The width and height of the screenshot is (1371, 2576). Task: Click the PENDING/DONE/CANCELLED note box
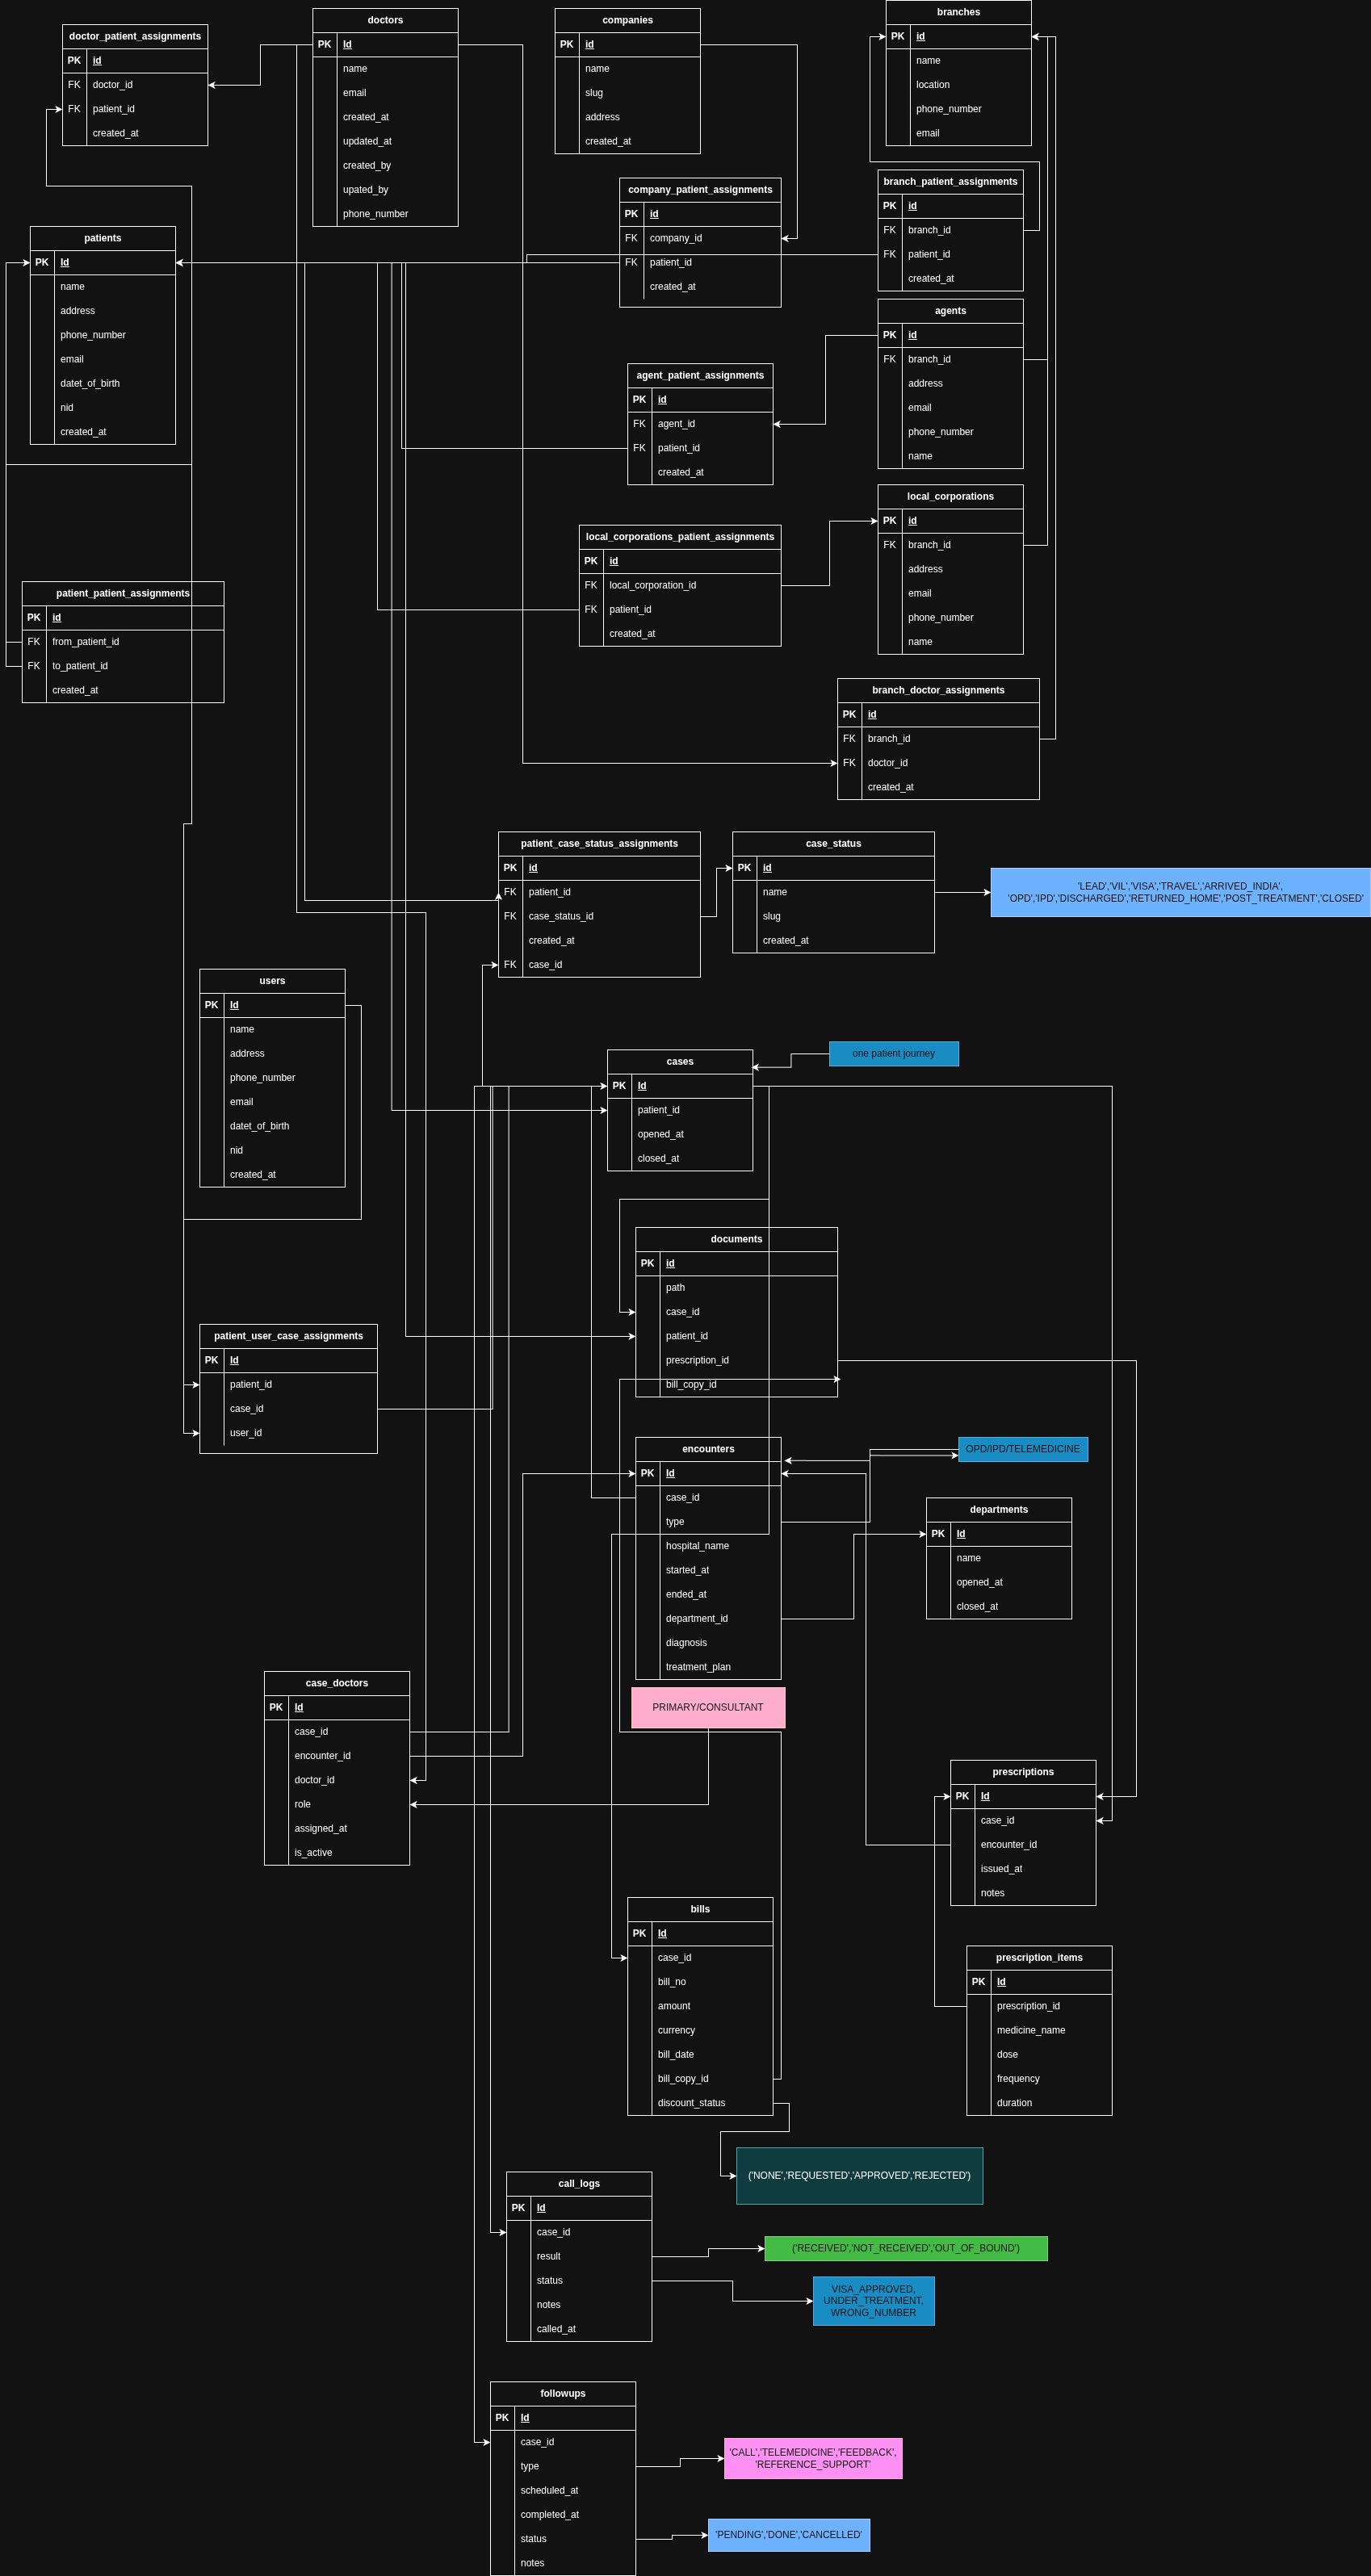click(788, 2534)
